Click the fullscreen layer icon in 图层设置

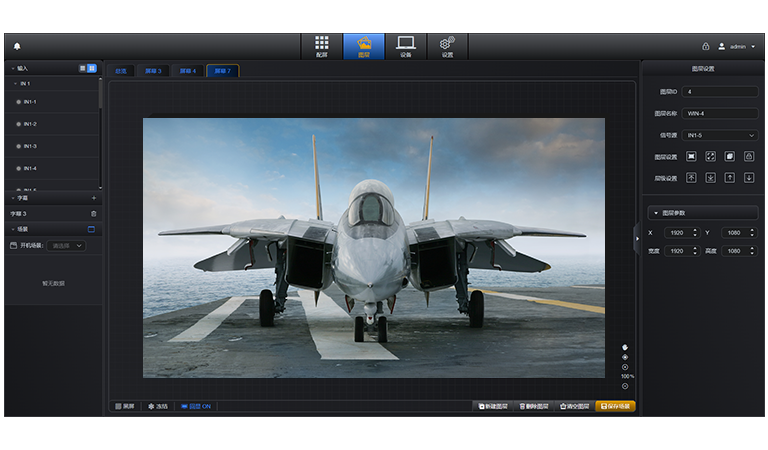pyautogui.click(x=710, y=156)
